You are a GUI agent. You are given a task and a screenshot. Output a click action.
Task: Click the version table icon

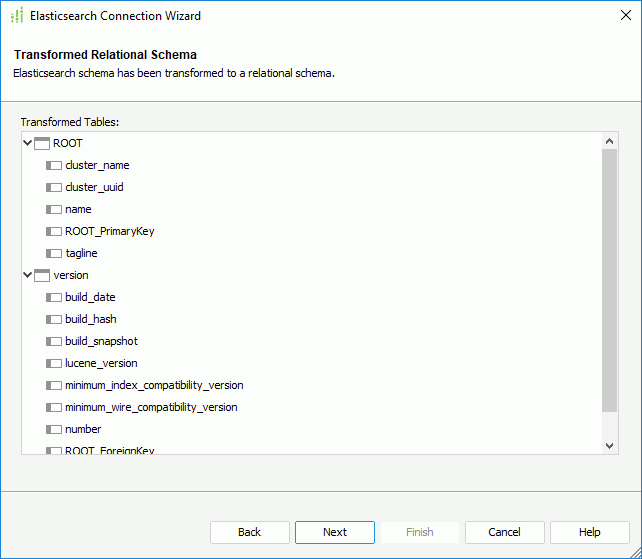[x=42, y=275]
